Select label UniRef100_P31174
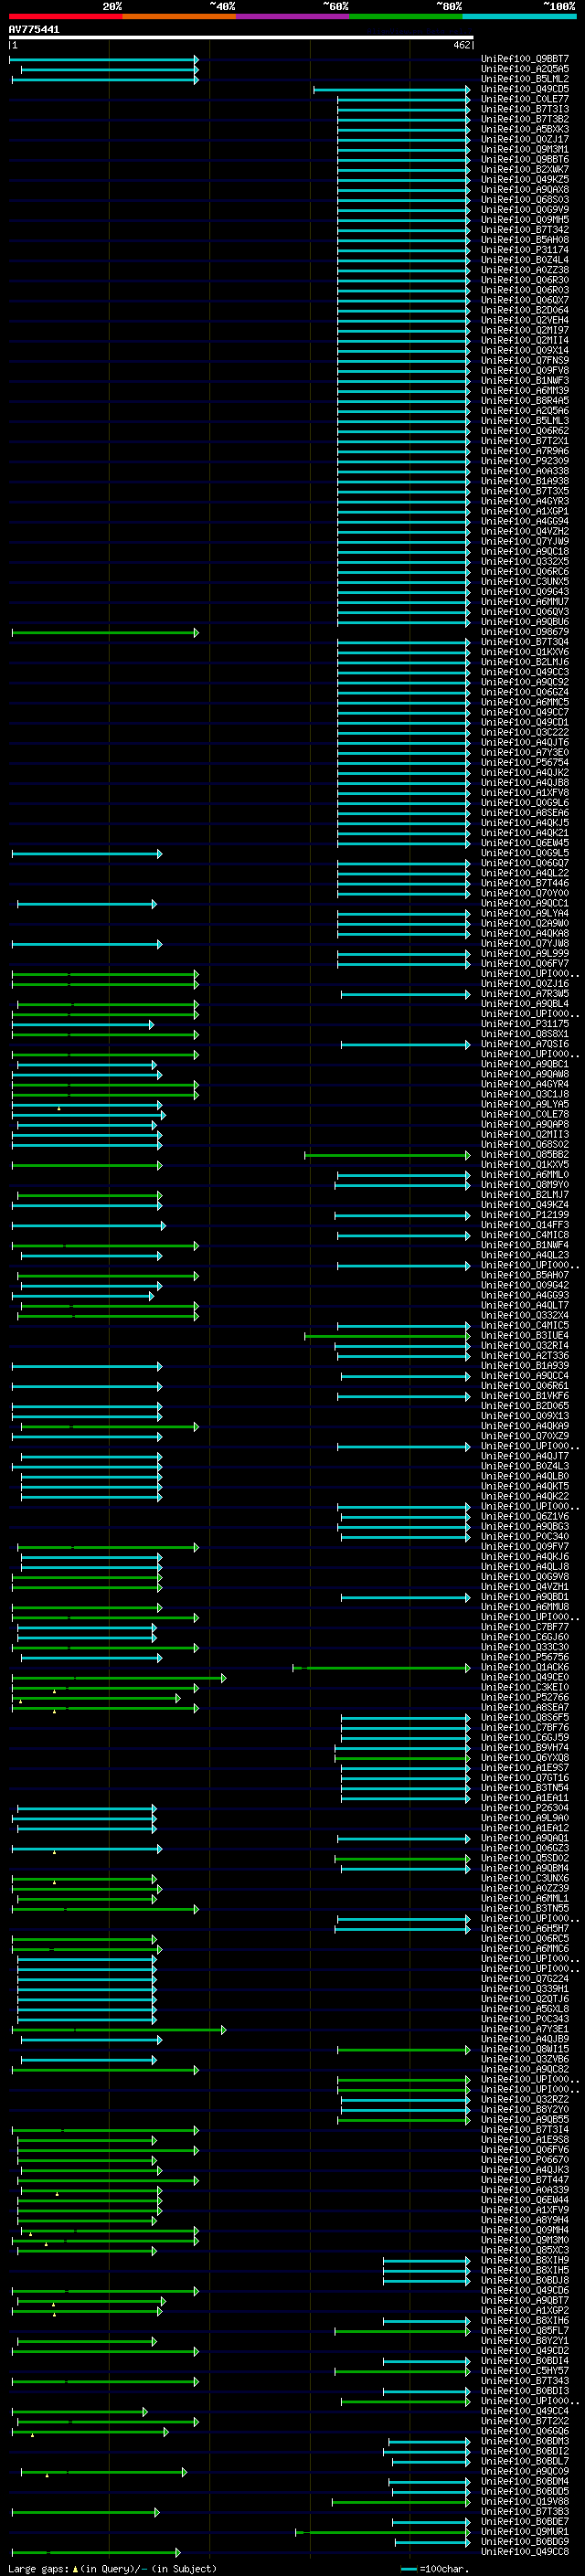The image size is (585, 2576). coord(524,250)
